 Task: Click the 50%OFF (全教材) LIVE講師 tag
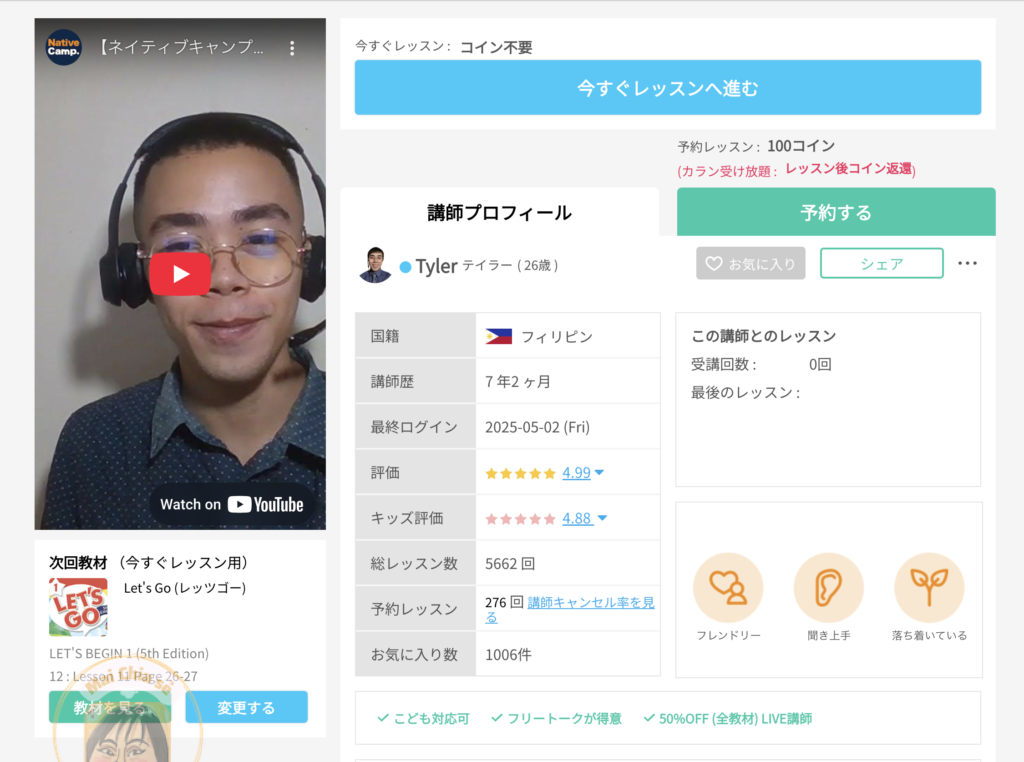click(x=728, y=718)
